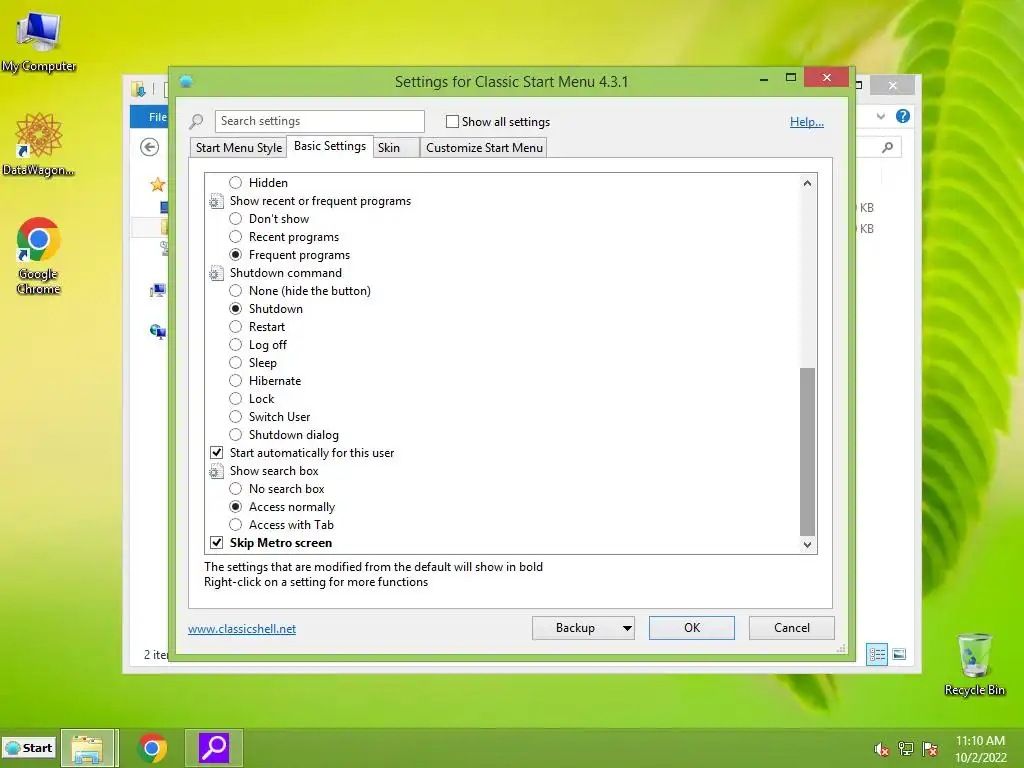This screenshot has width=1024, height=768.
Task: Switch to the Skin tab
Action: 396,148
